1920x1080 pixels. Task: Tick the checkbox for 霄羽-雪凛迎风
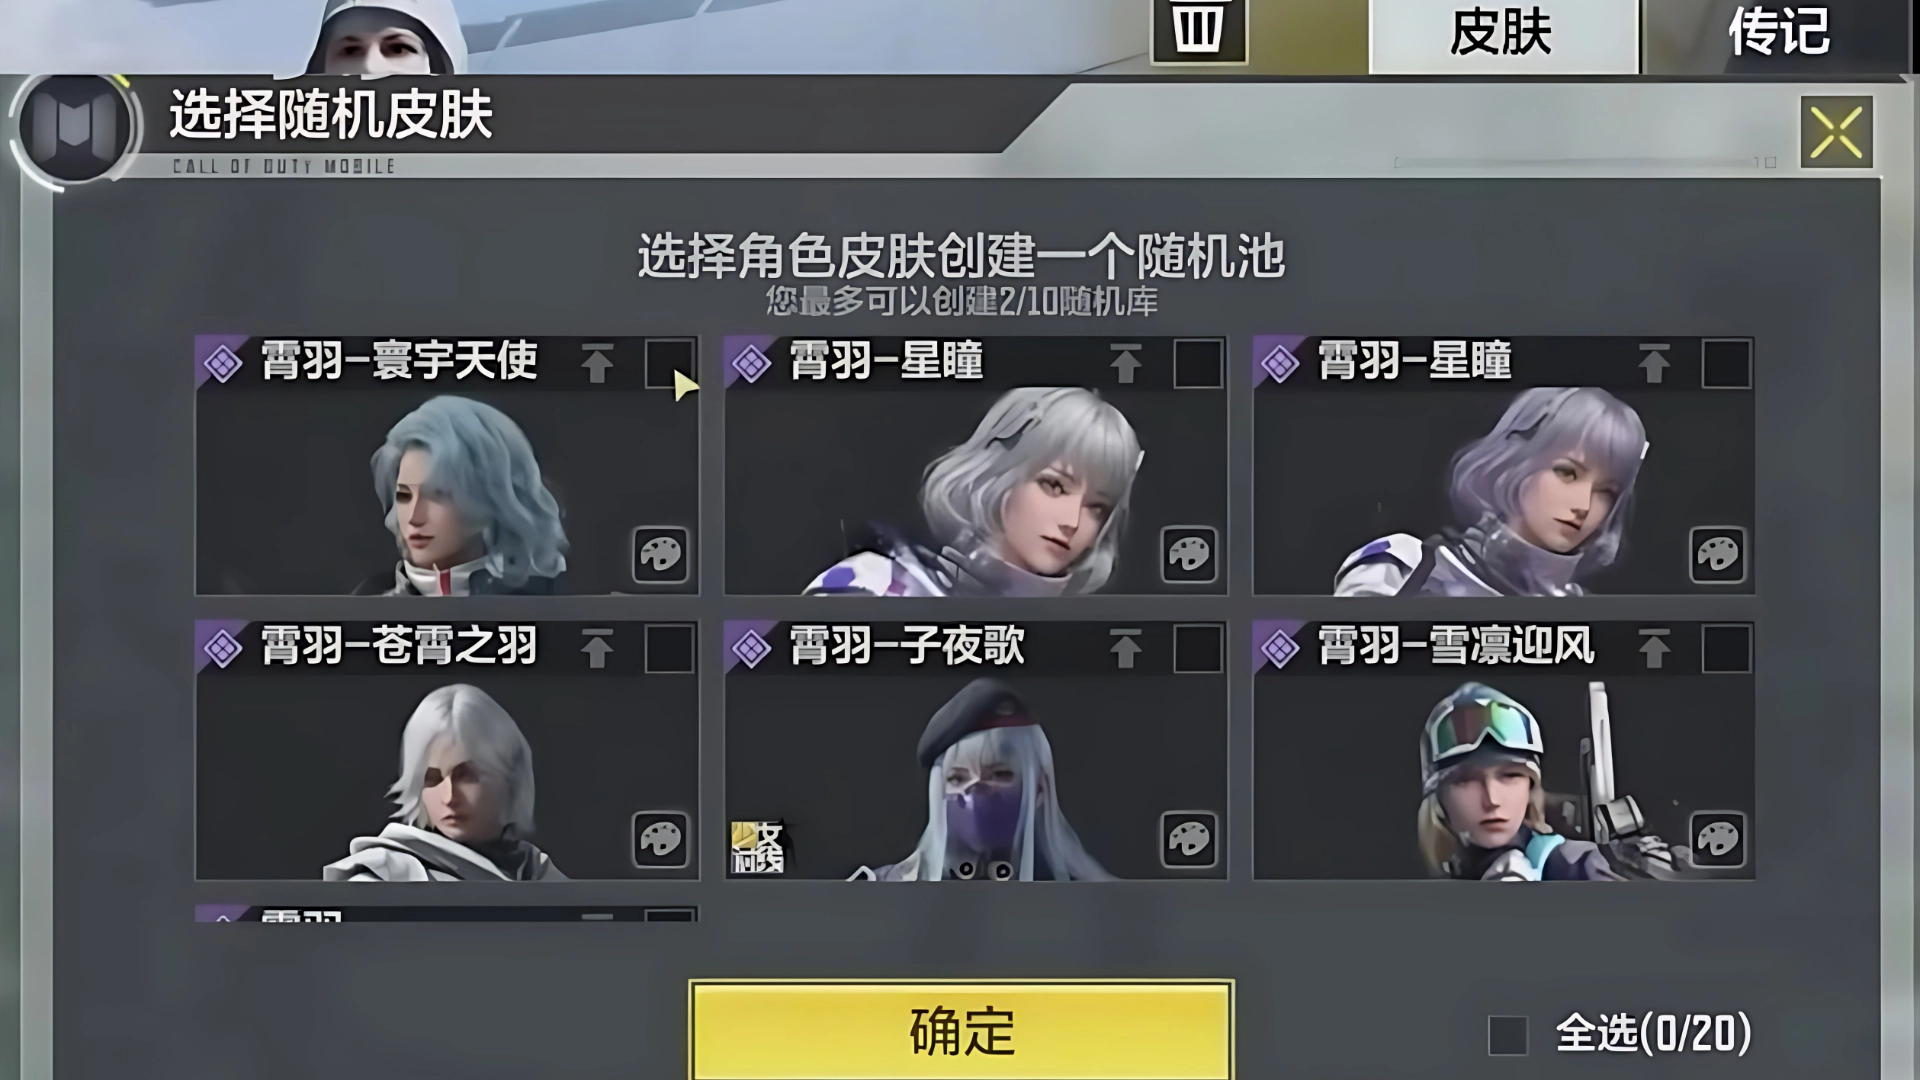click(x=1726, y=648)
